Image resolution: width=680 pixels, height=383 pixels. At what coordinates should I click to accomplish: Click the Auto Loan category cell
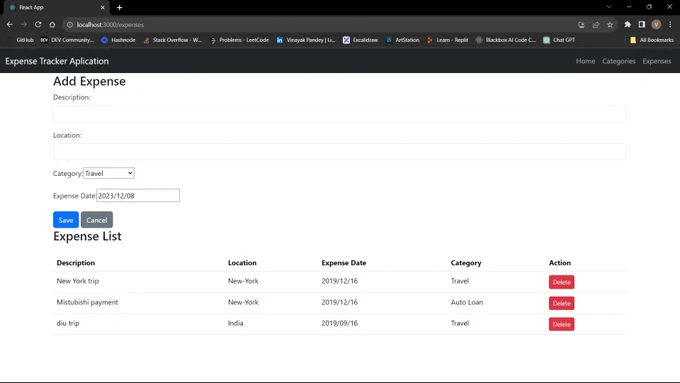coord(467,302)
